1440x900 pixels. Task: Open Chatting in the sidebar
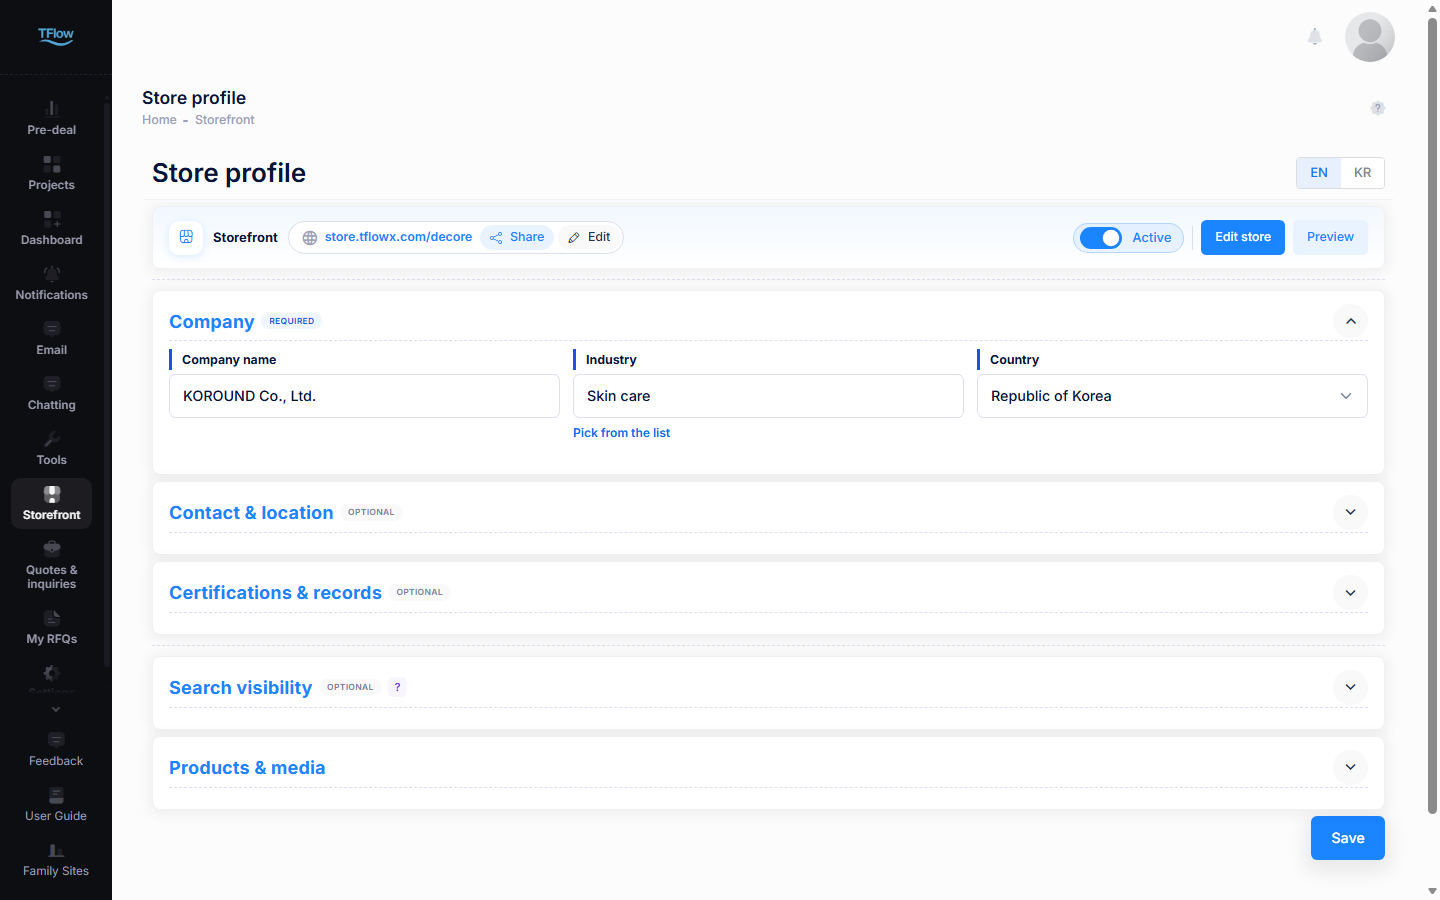click(52, 393)
